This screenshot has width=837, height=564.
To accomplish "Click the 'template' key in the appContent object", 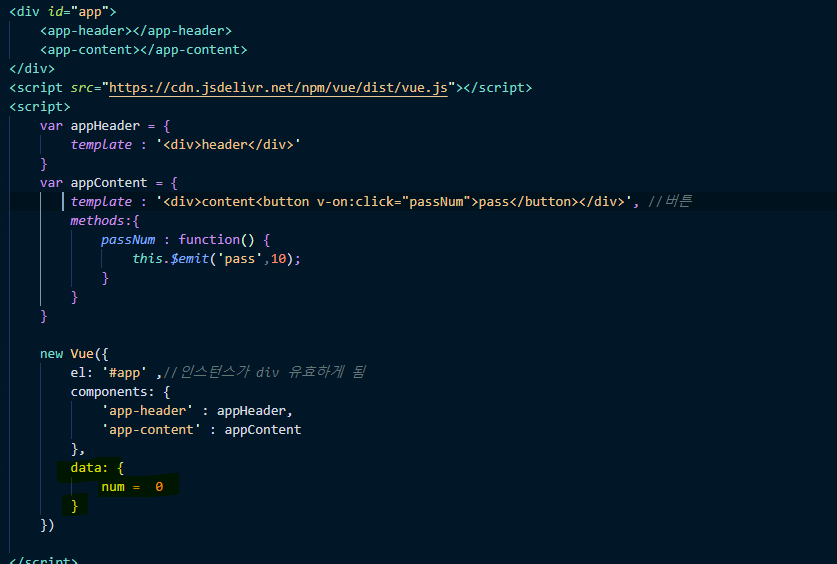I will click(x=101, y=202).
